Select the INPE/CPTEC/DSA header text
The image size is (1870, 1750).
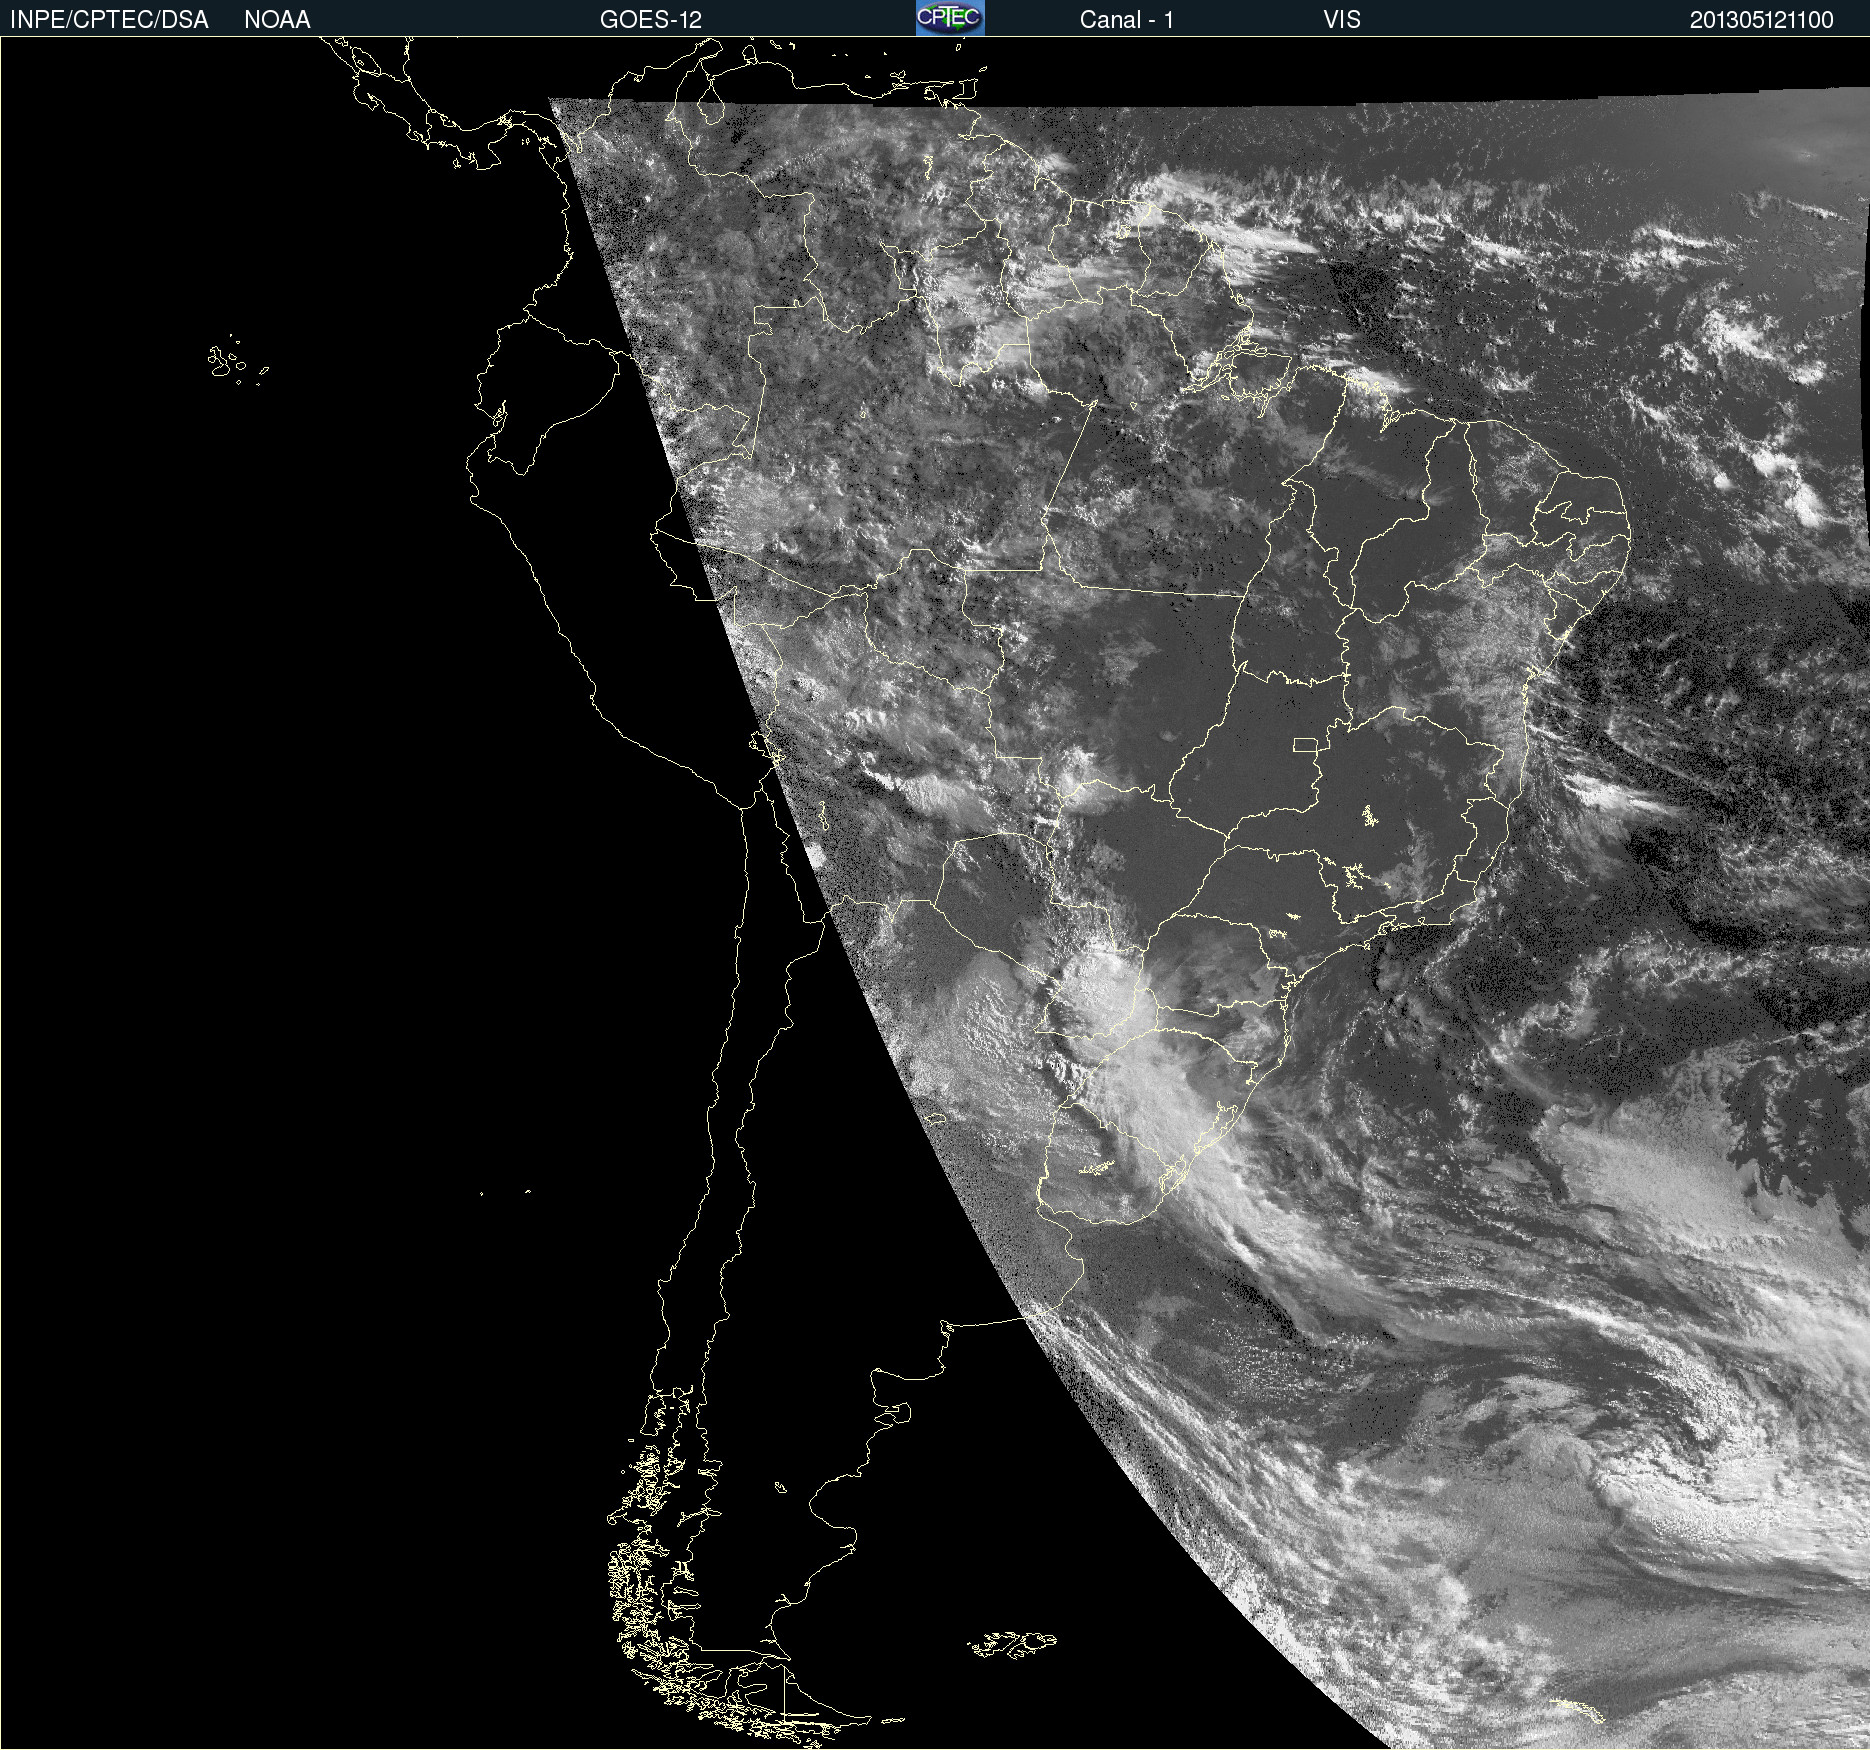[109, 20]
